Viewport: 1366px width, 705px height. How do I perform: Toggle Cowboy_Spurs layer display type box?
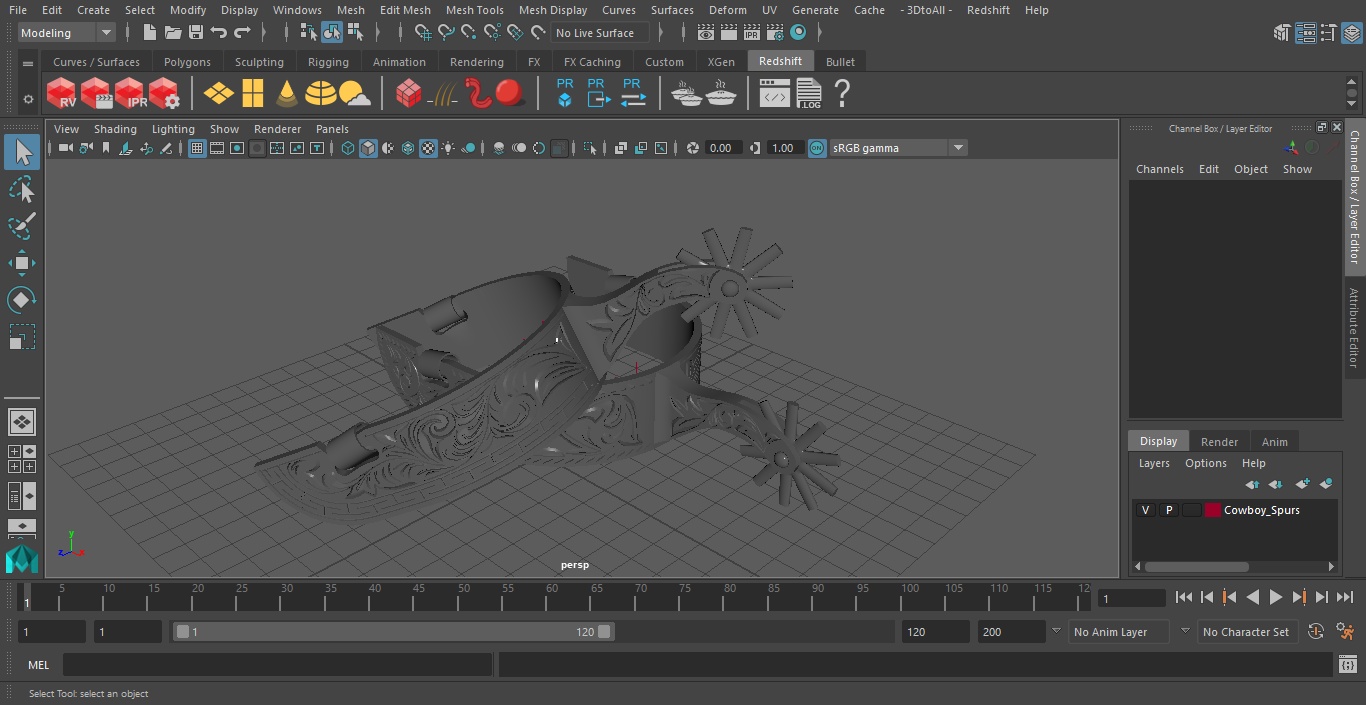click(1191, 510)
